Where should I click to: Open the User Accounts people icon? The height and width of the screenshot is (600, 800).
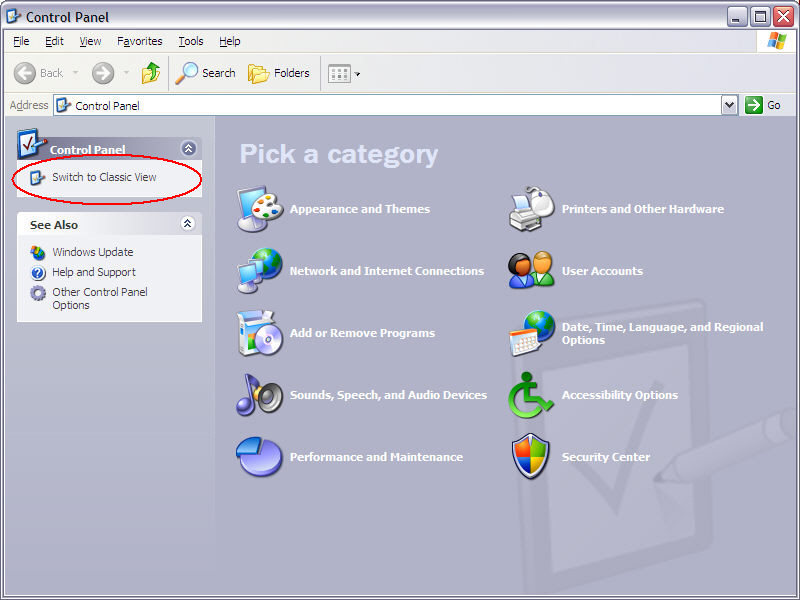pos(531,270)
